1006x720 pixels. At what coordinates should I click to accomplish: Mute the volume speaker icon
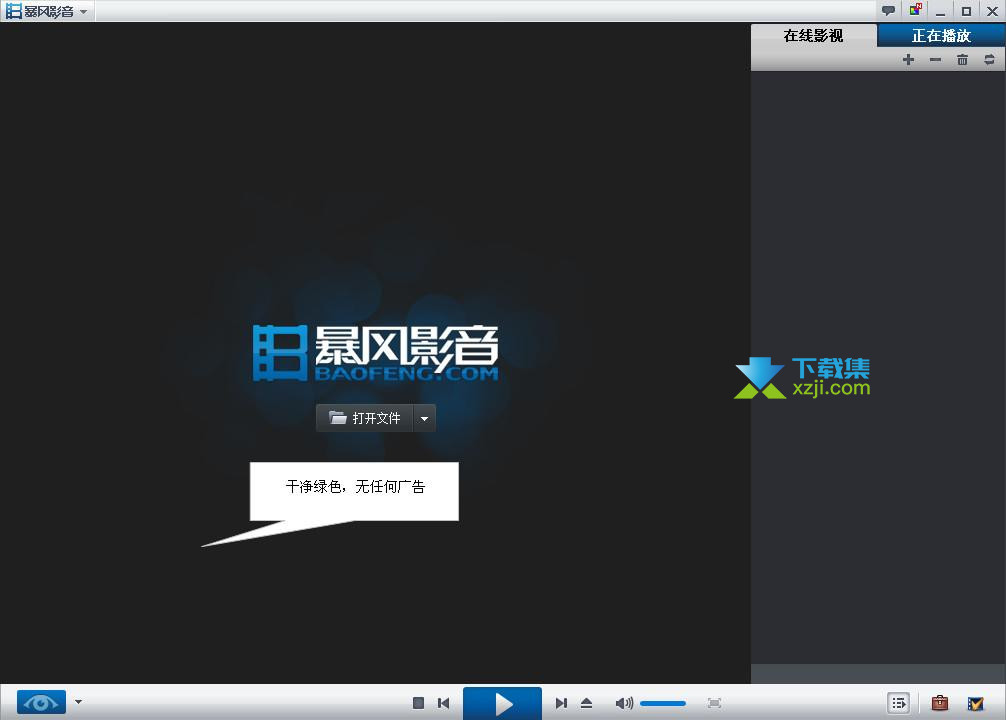(x=624, y=703)
